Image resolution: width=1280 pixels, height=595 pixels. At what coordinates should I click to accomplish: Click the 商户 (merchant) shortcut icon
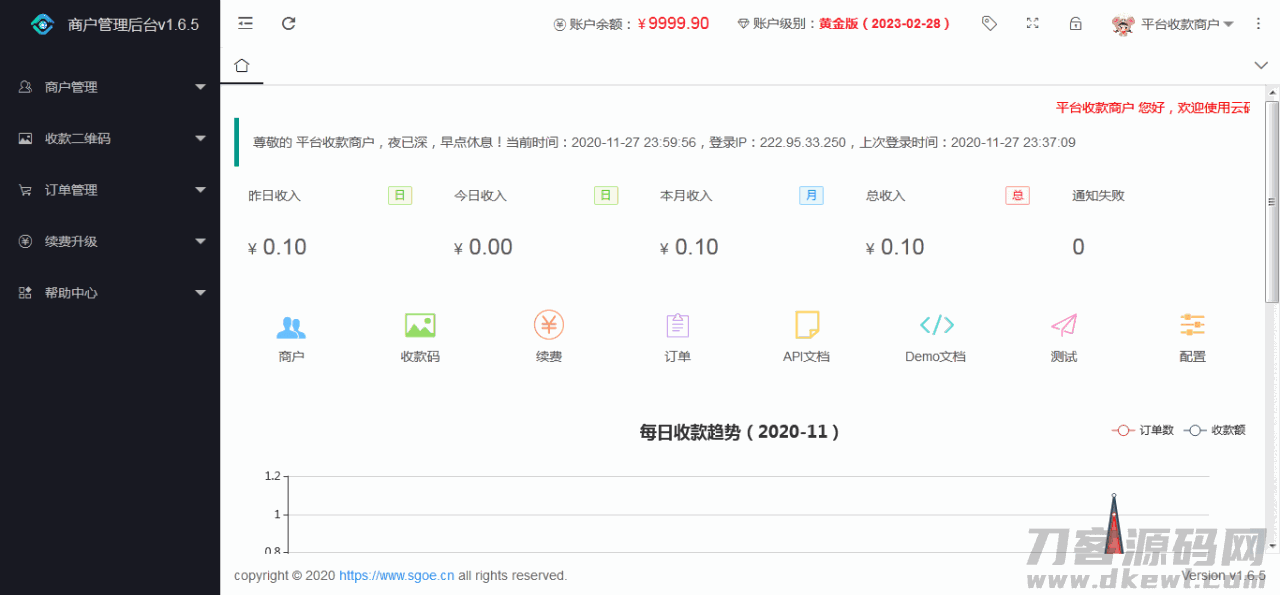pos(291,326)
